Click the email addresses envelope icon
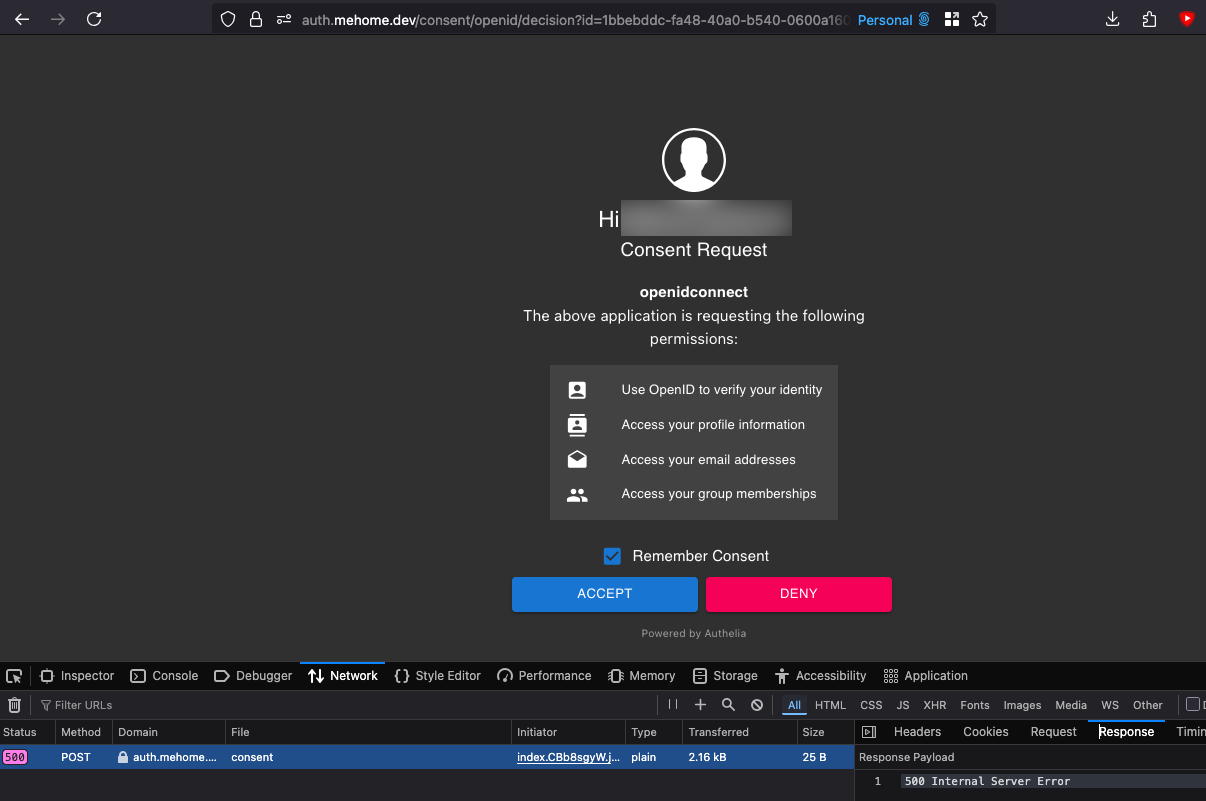The image size is (1206, 801). coord(577,460)
